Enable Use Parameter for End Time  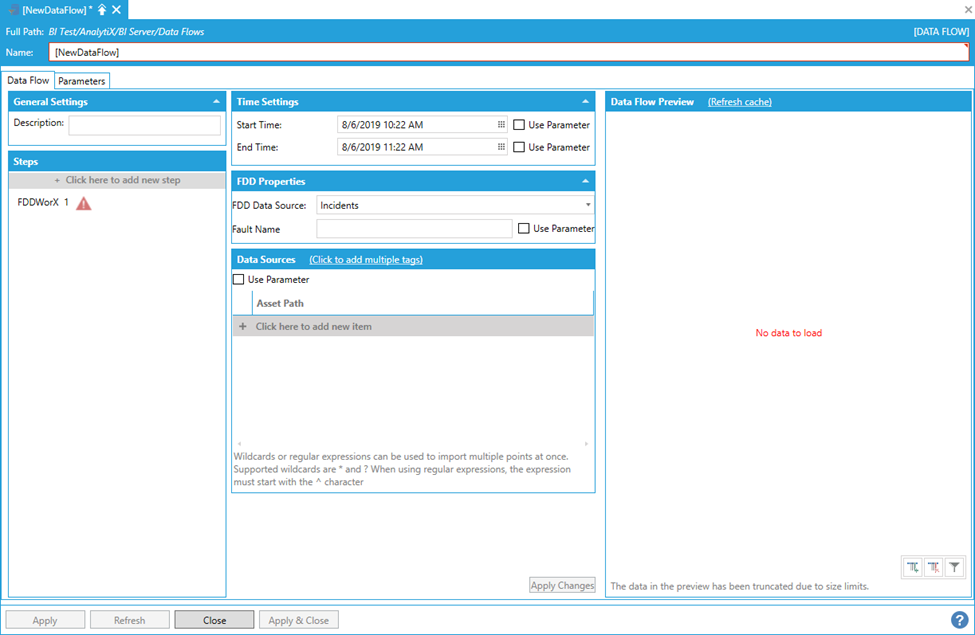pyautogui.click(x=519, y=147)
